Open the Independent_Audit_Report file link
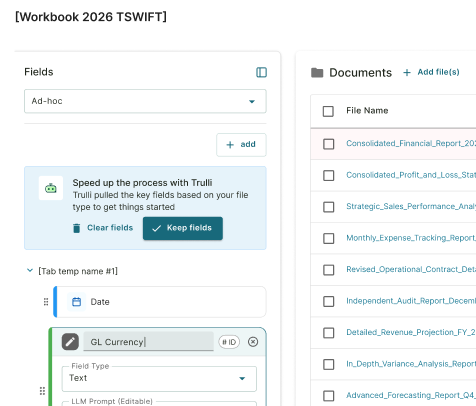 pyautogui.click(x=411, y=301)
